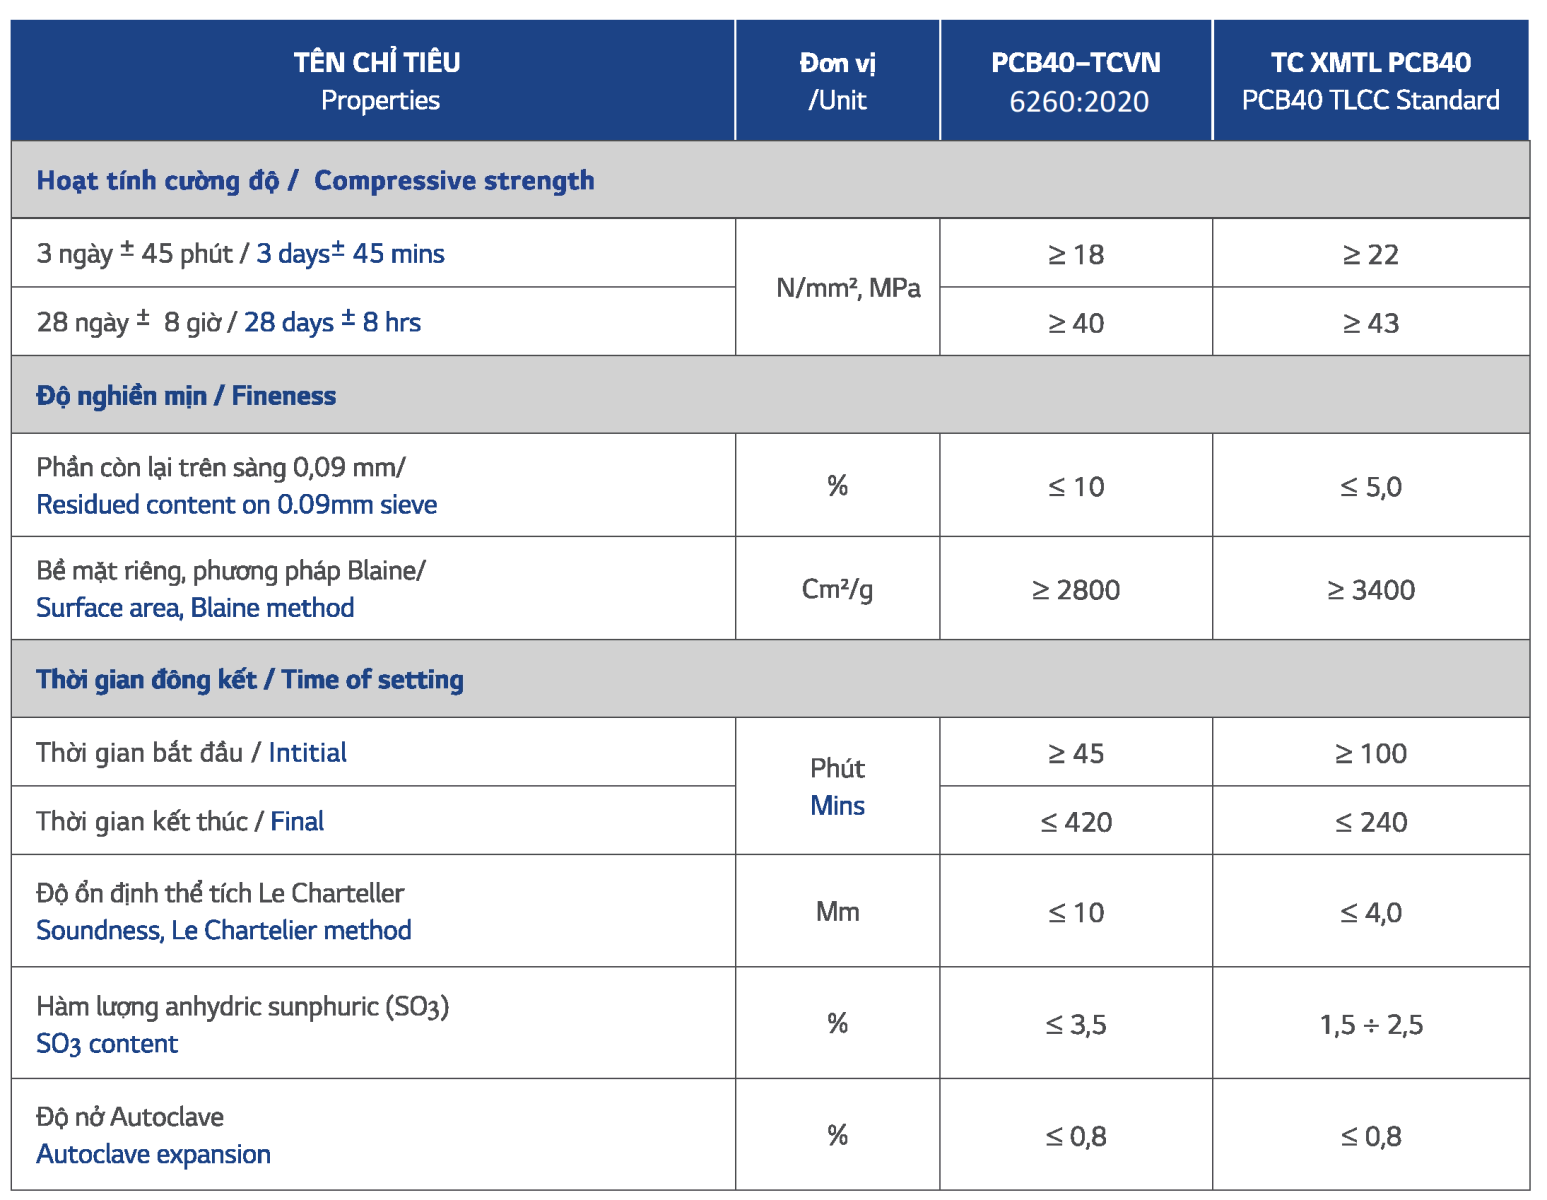Click the "N/mm², MPa" unit cell

848,288
